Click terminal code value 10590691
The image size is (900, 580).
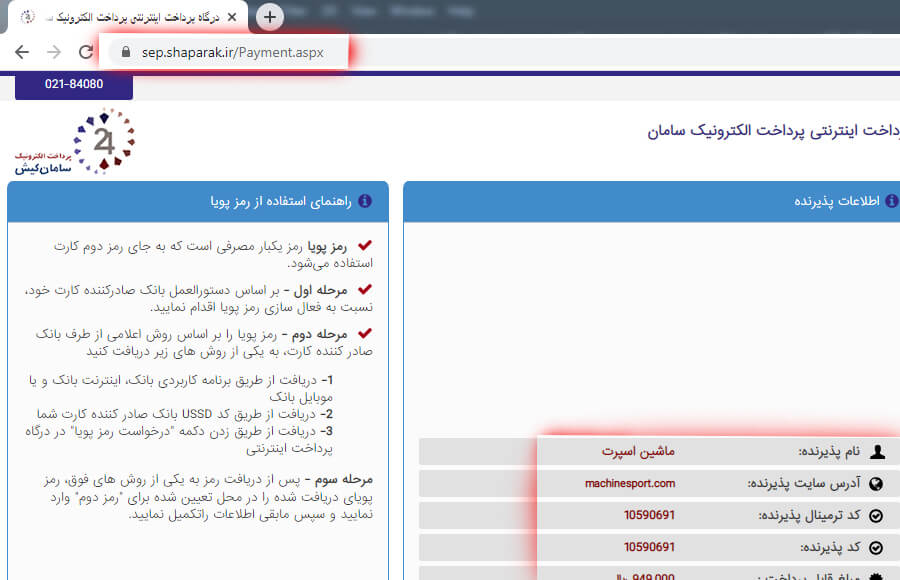(649, 515)
